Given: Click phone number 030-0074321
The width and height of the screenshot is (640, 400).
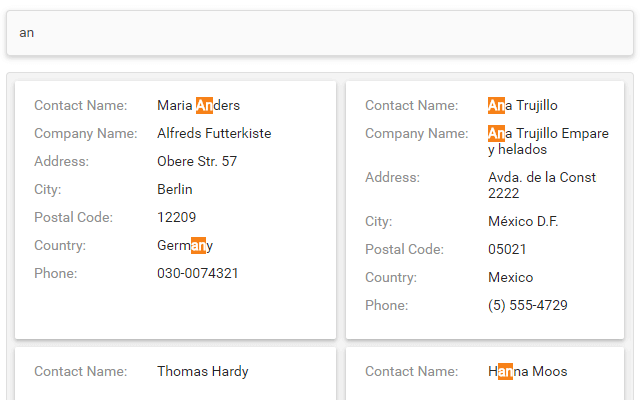Looking at the screenshot, I should (198, 273).
